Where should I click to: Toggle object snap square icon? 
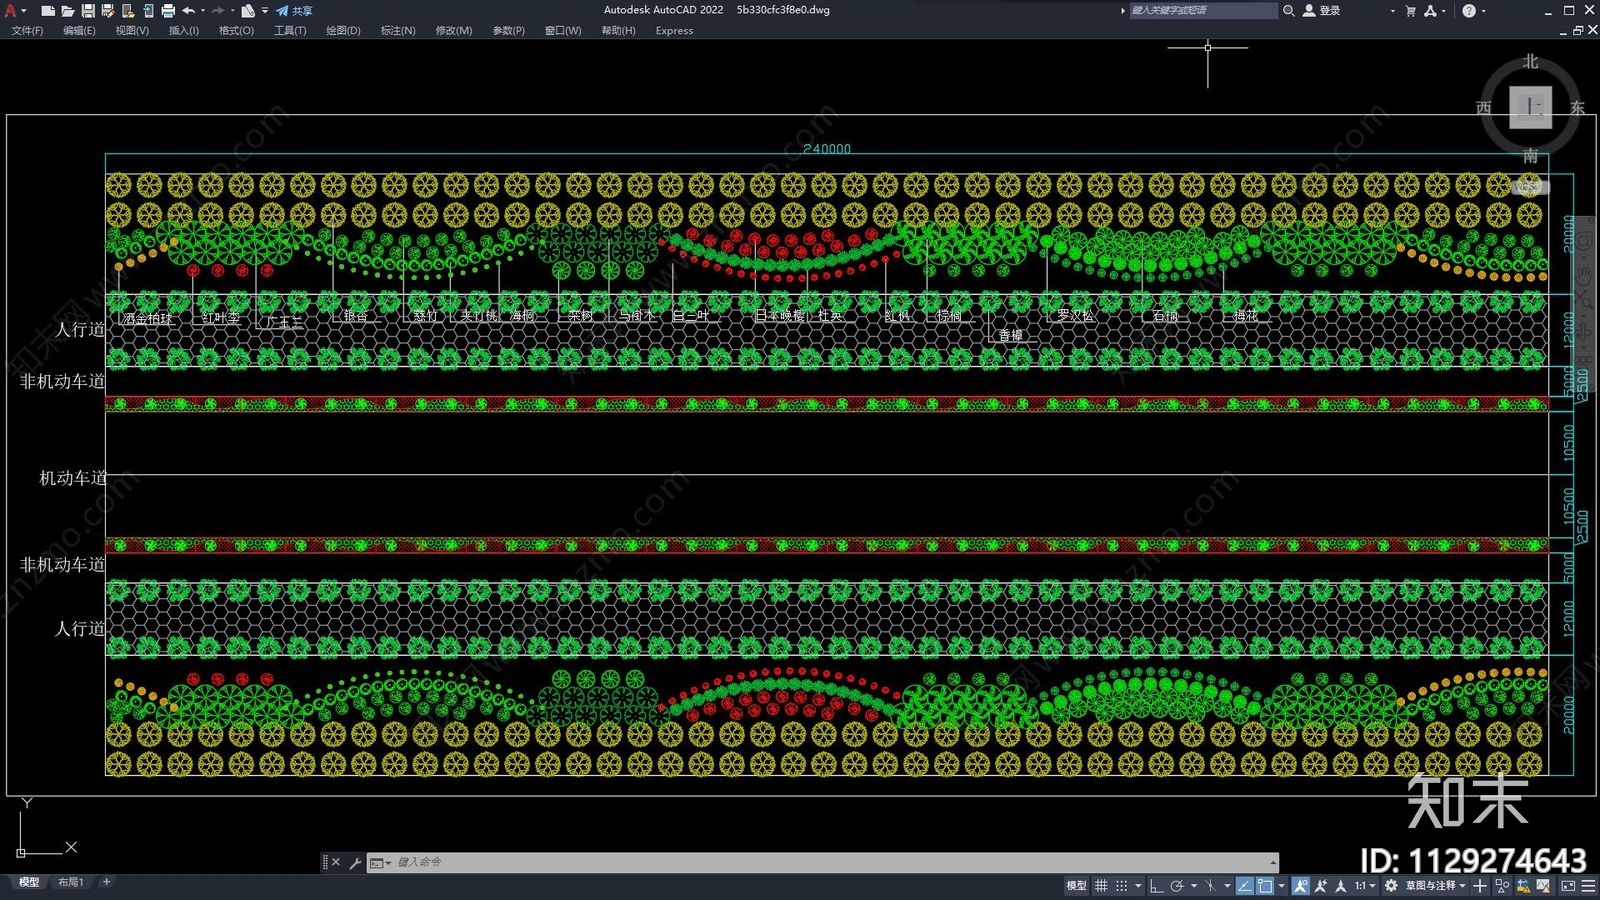point(1265,886)
